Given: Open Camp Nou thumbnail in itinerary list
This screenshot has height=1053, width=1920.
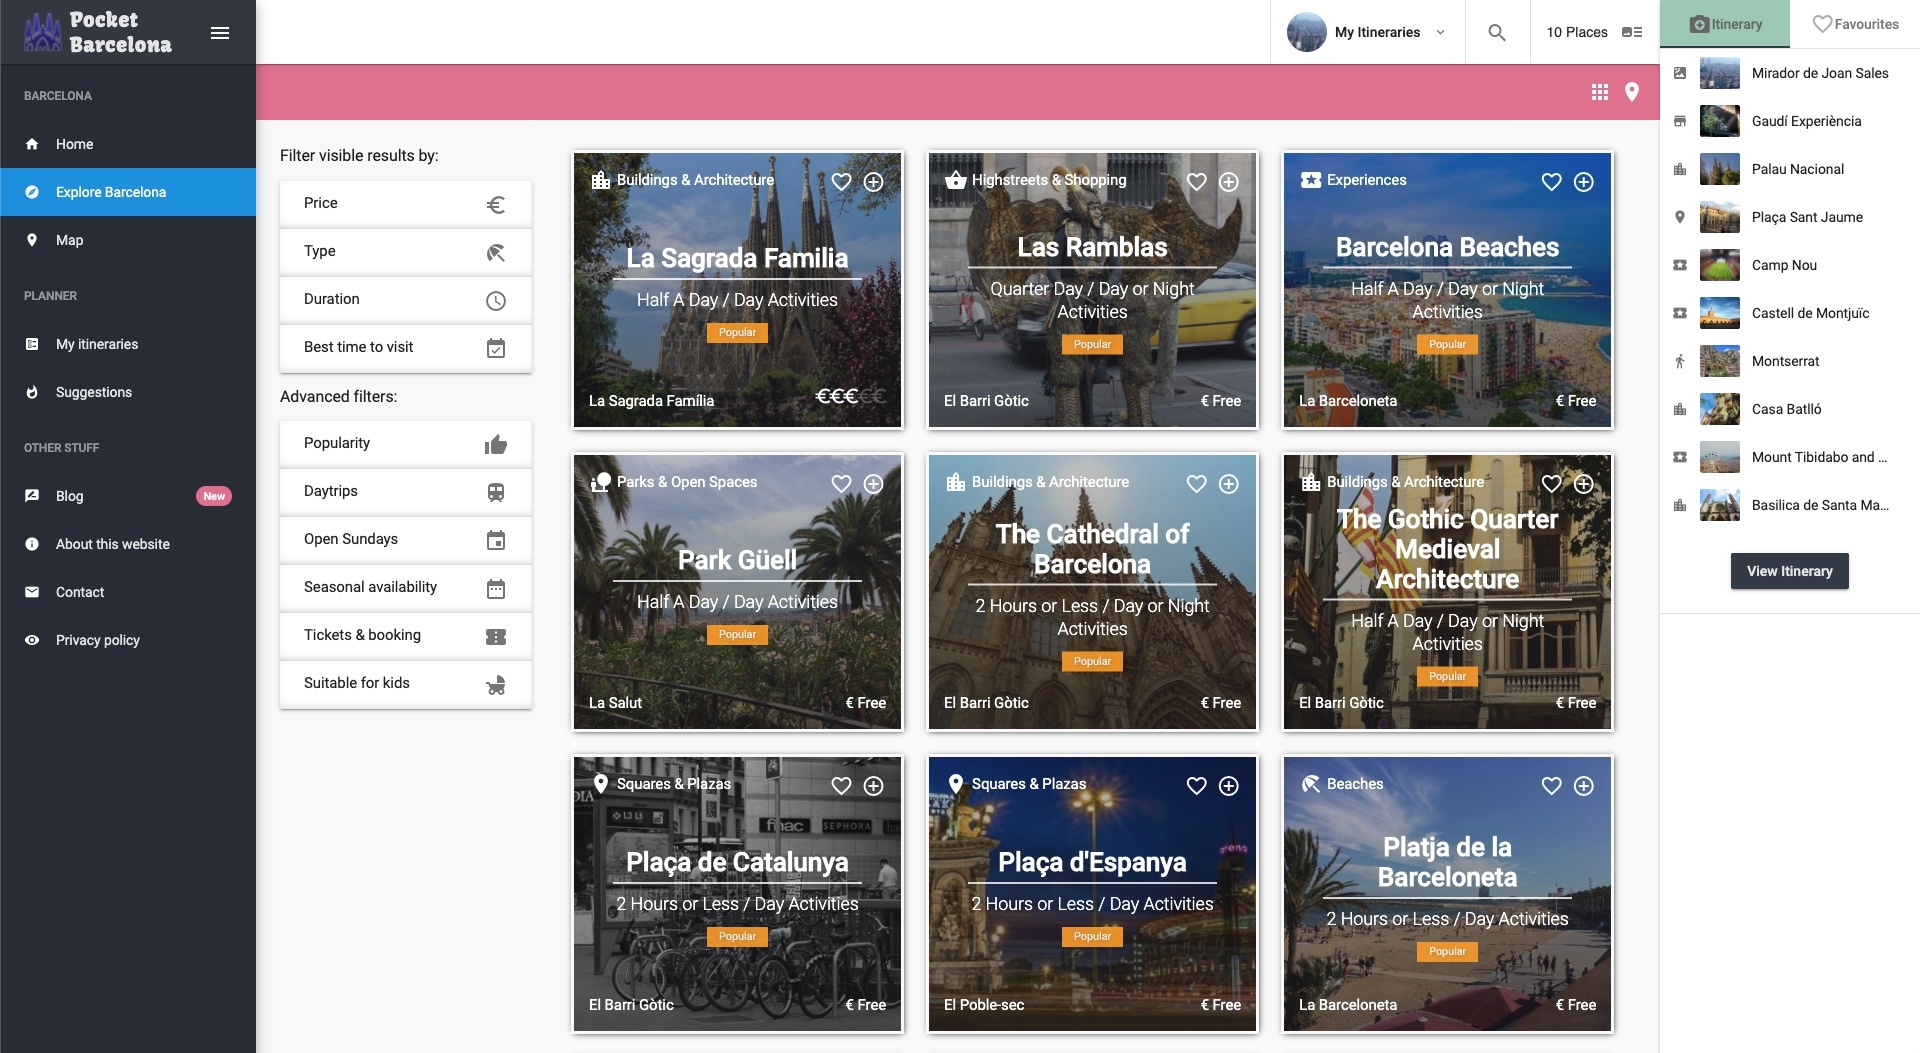Looking at the screenshot, I should [1719, 265].
